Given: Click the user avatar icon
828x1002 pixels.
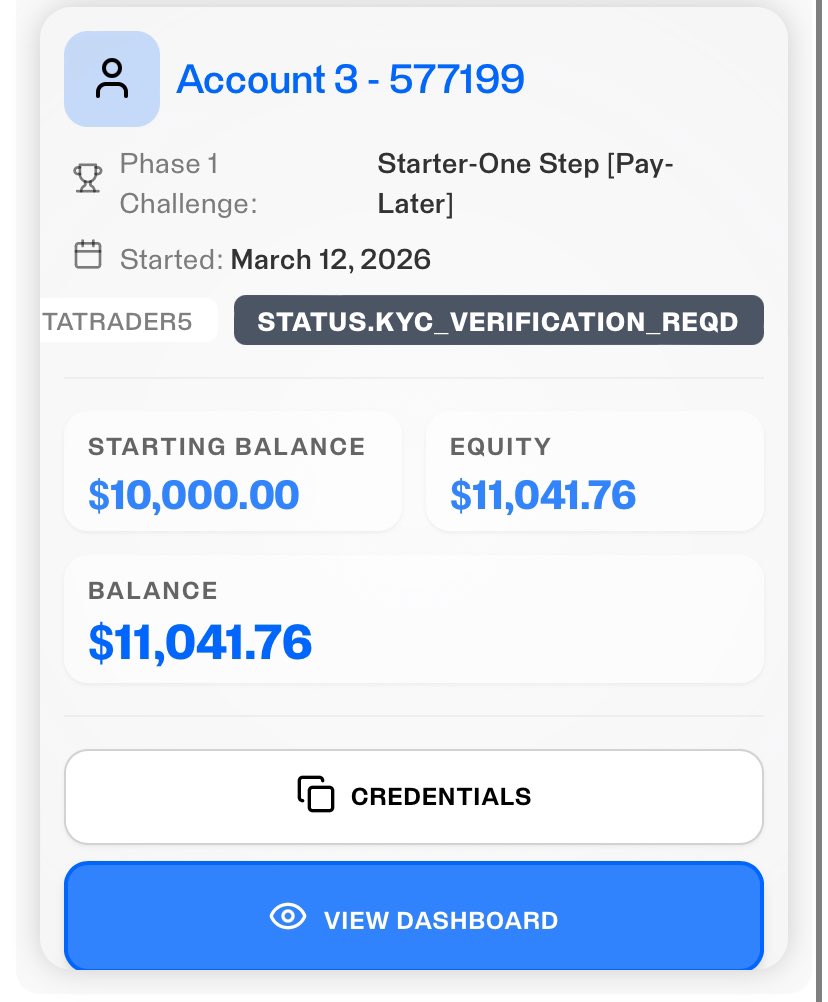Looking at the screenshot, I should (112, 79).
